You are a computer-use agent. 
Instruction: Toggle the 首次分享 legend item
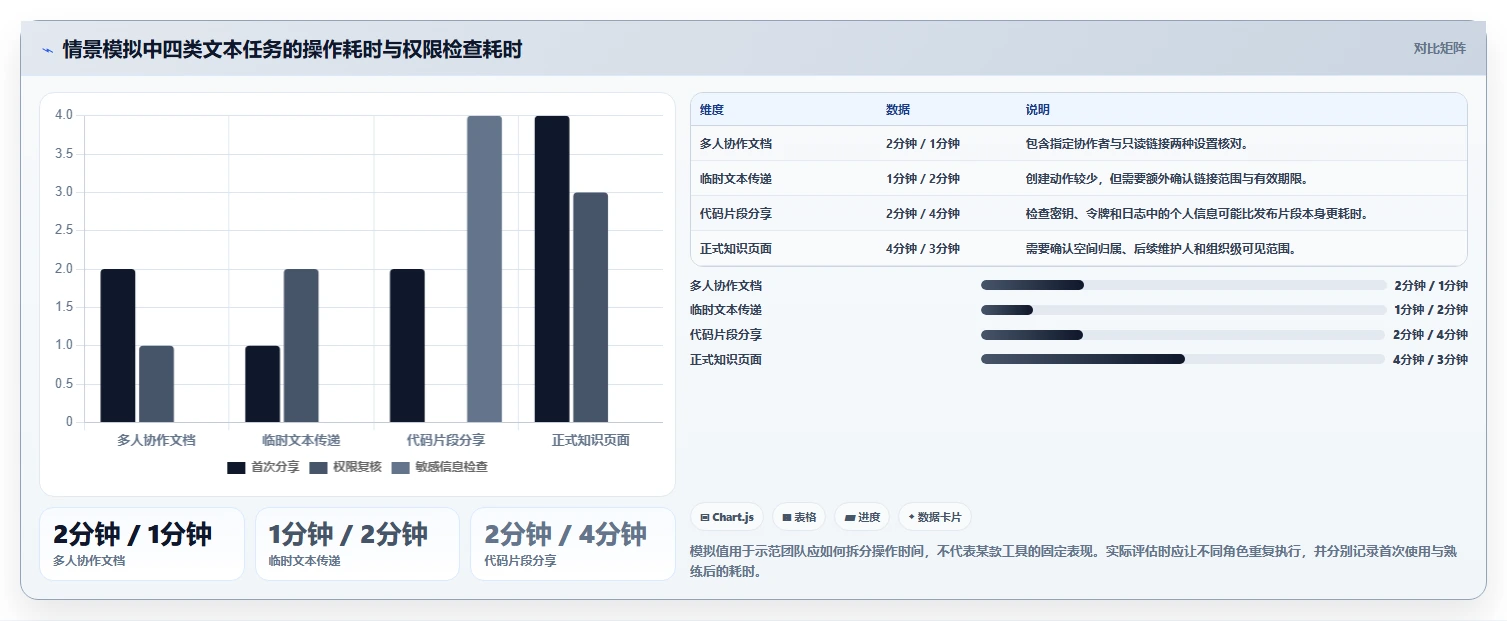pyautogui.click(x=263, y=467)
